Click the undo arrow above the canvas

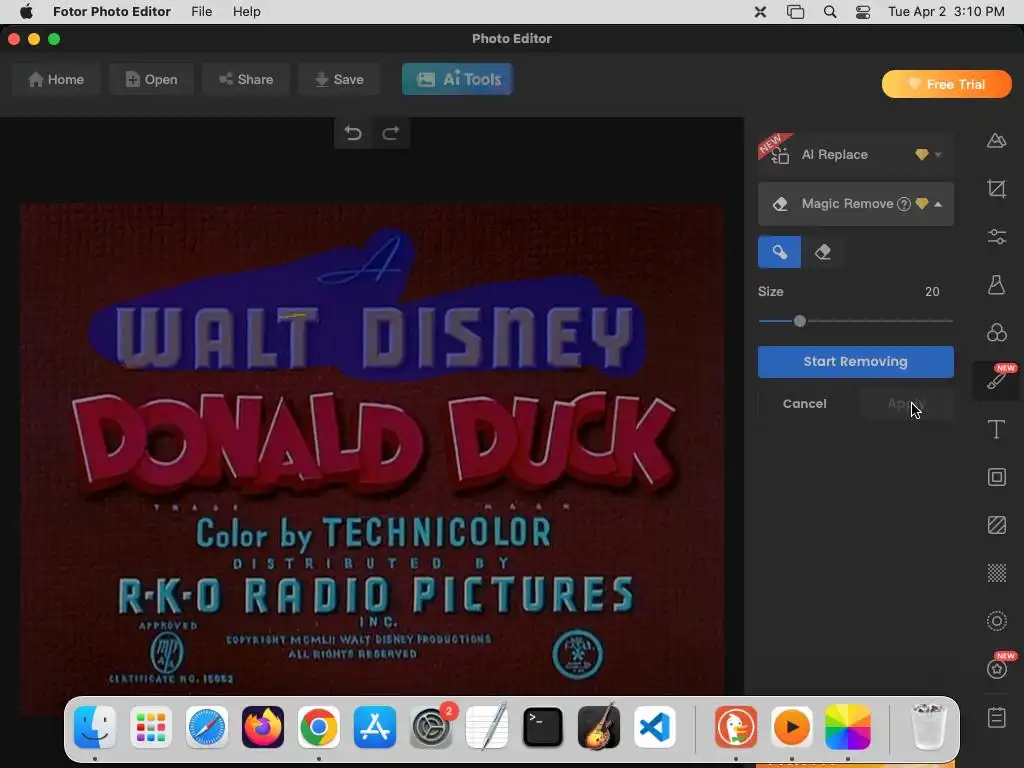pos(353,133)
